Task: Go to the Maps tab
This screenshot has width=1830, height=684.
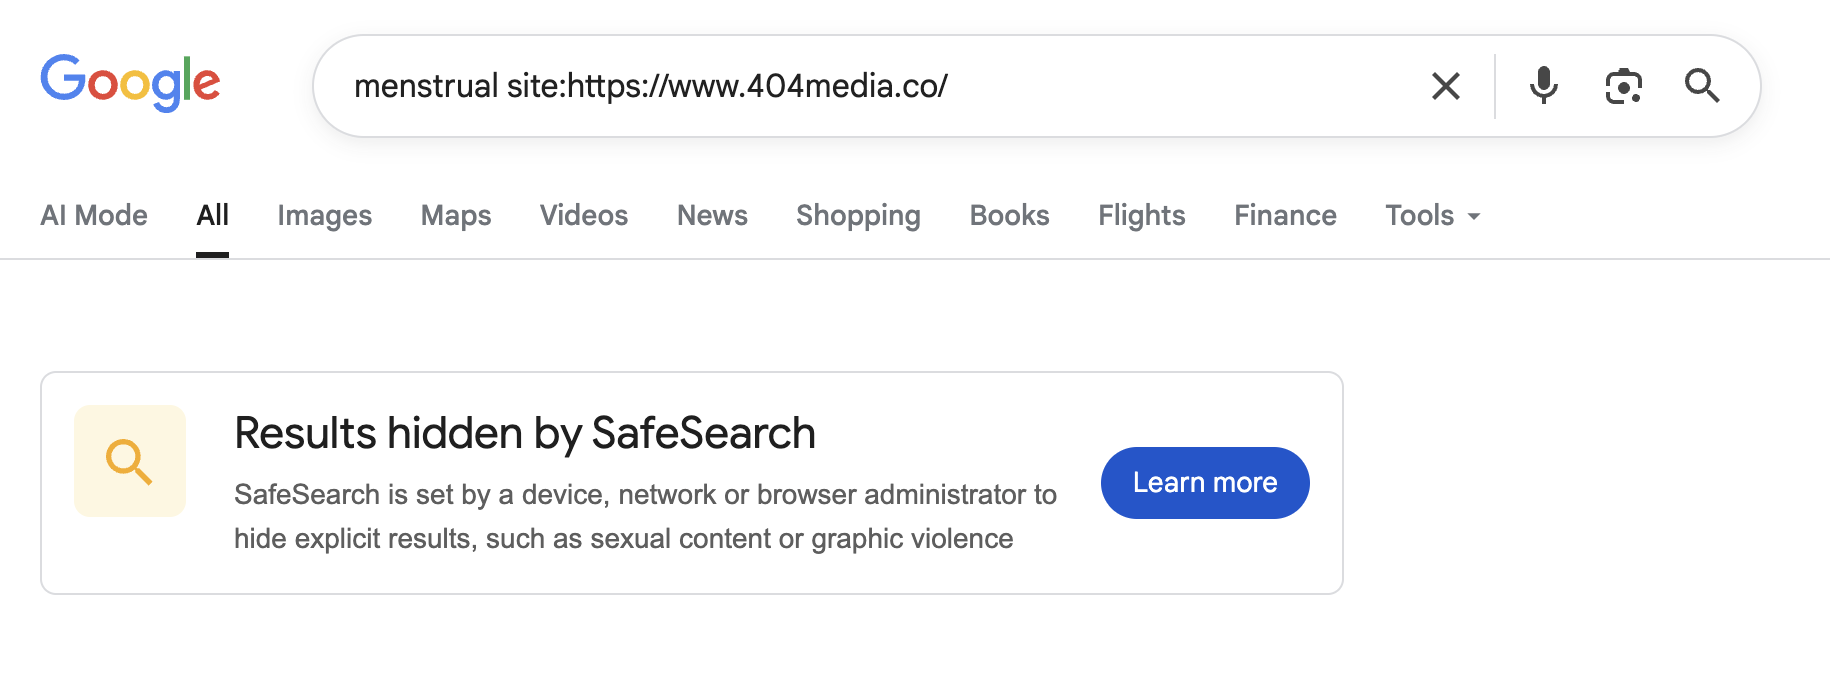Action: click(x=456, y=215)
